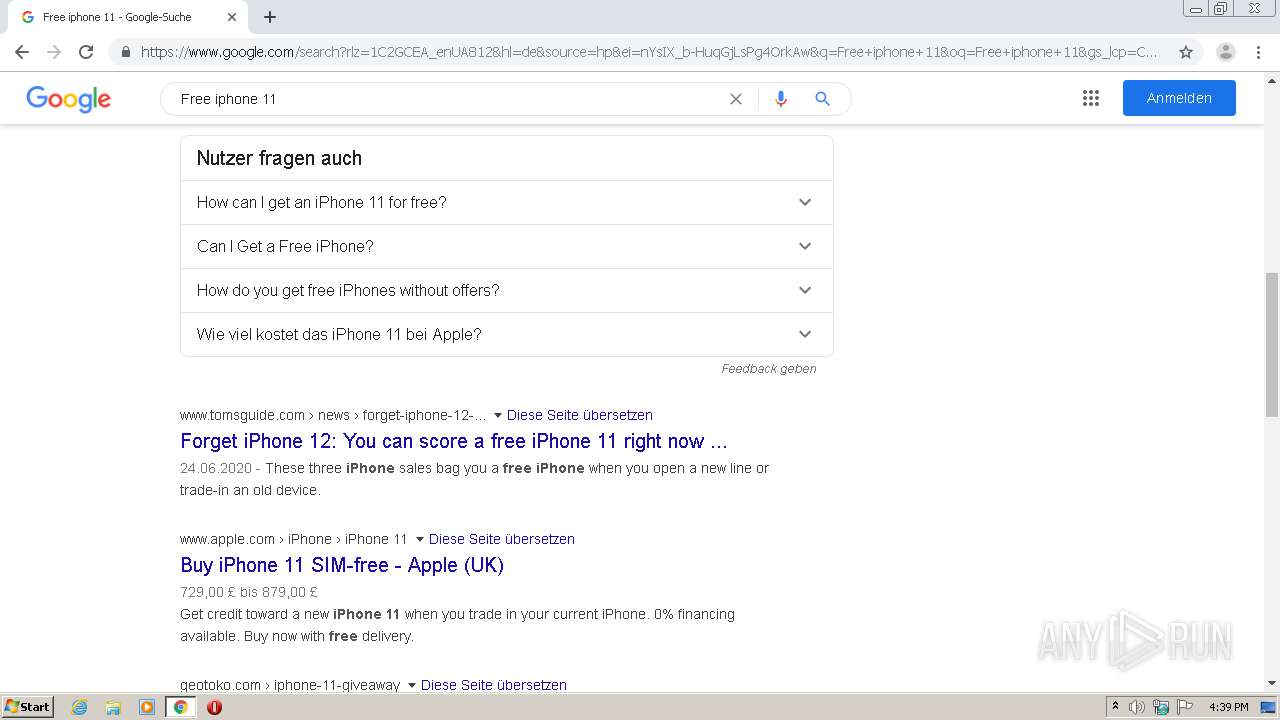
Task: Open a new browser tab
Action: click(270, 17)
